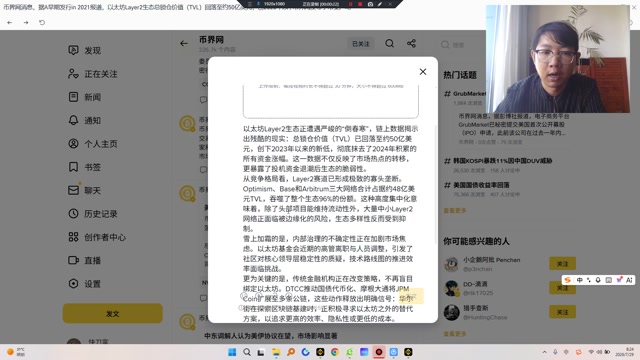Screen dimensions: 640x360
Task: Open File Explorer from taskbar
Action: tap(276, 352)
